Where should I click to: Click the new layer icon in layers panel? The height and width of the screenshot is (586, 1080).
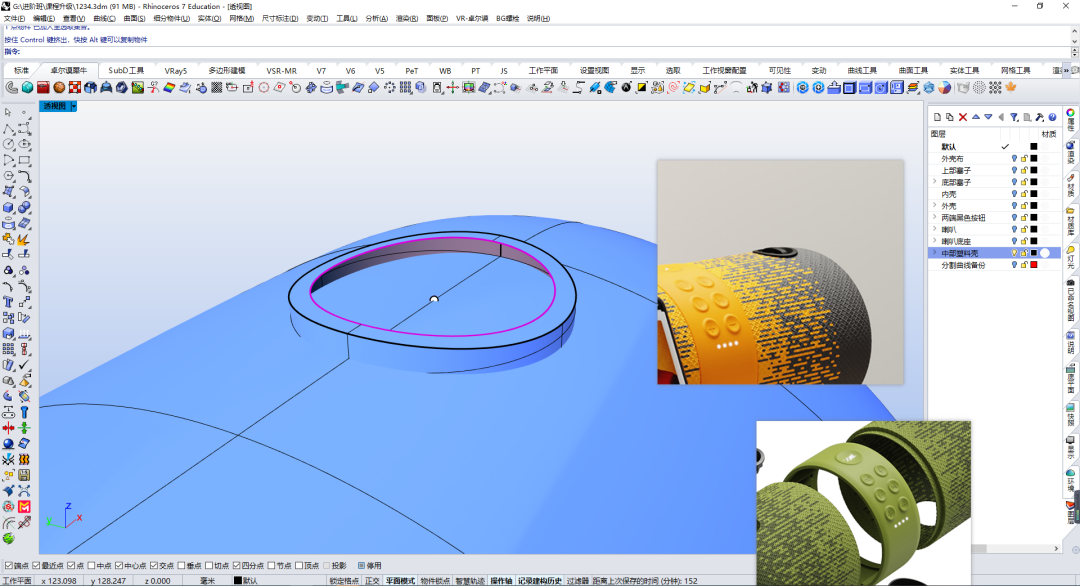(937, 117)
